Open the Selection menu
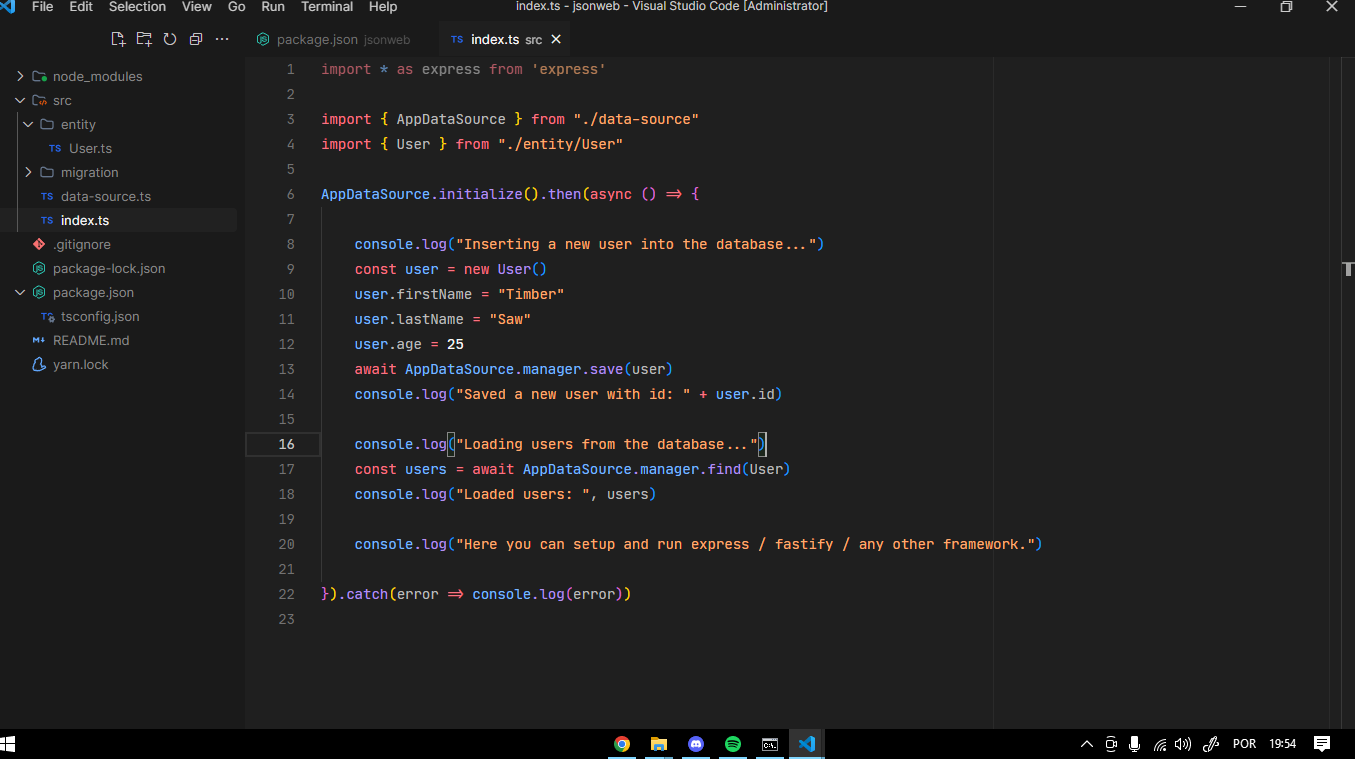The width and height of the screenshot is (1355, 759). click(137, 7)
